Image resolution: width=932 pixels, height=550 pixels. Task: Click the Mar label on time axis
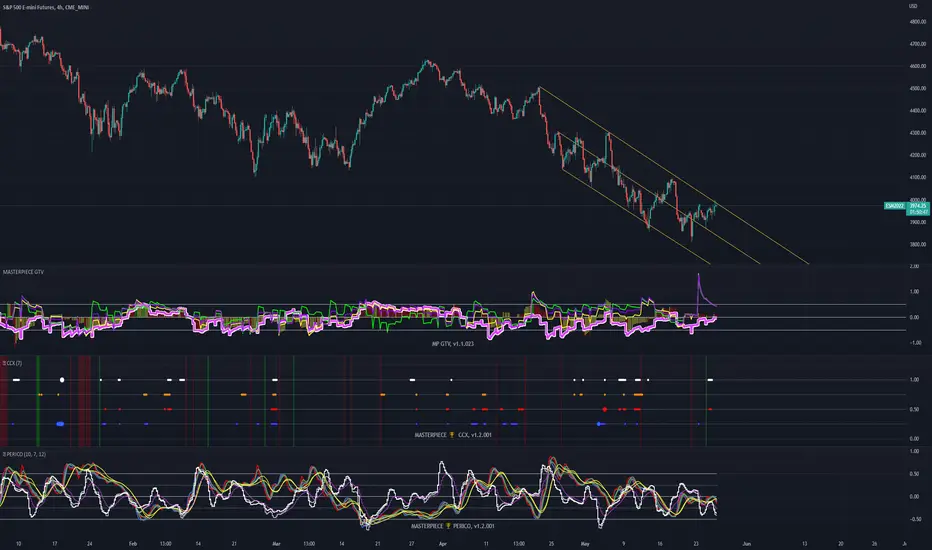pyautogui.click(x=276, y=543)
